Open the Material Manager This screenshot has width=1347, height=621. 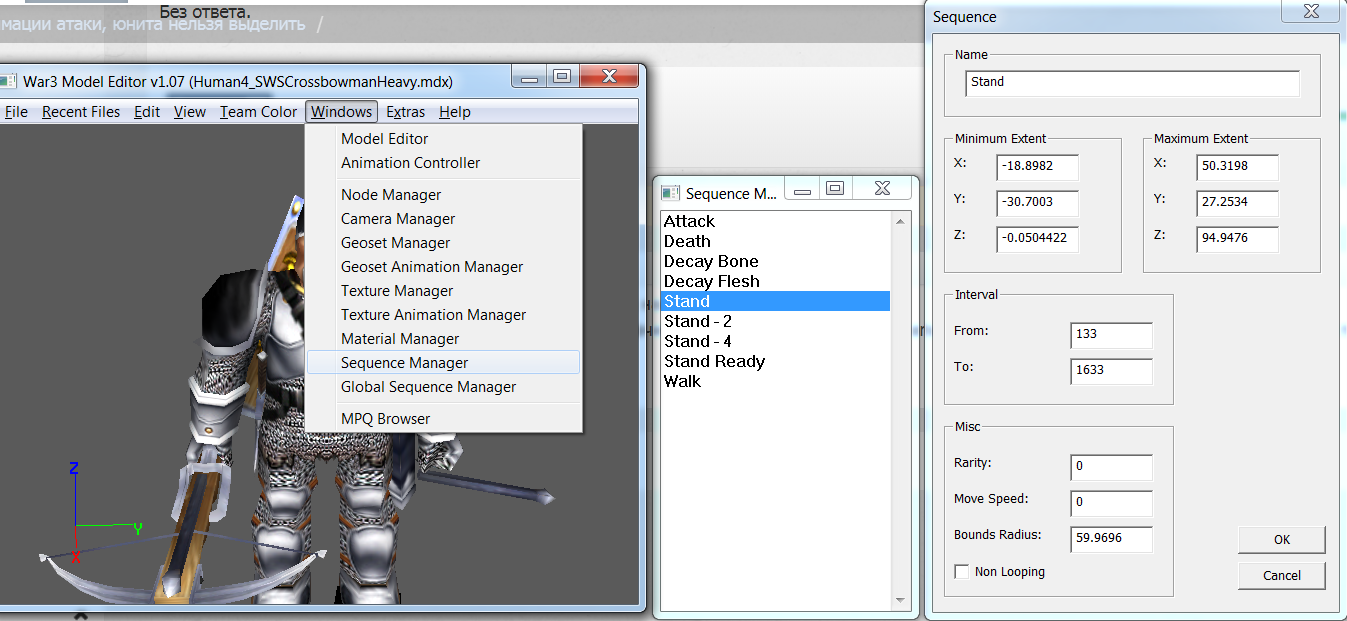tap(444, 339)
